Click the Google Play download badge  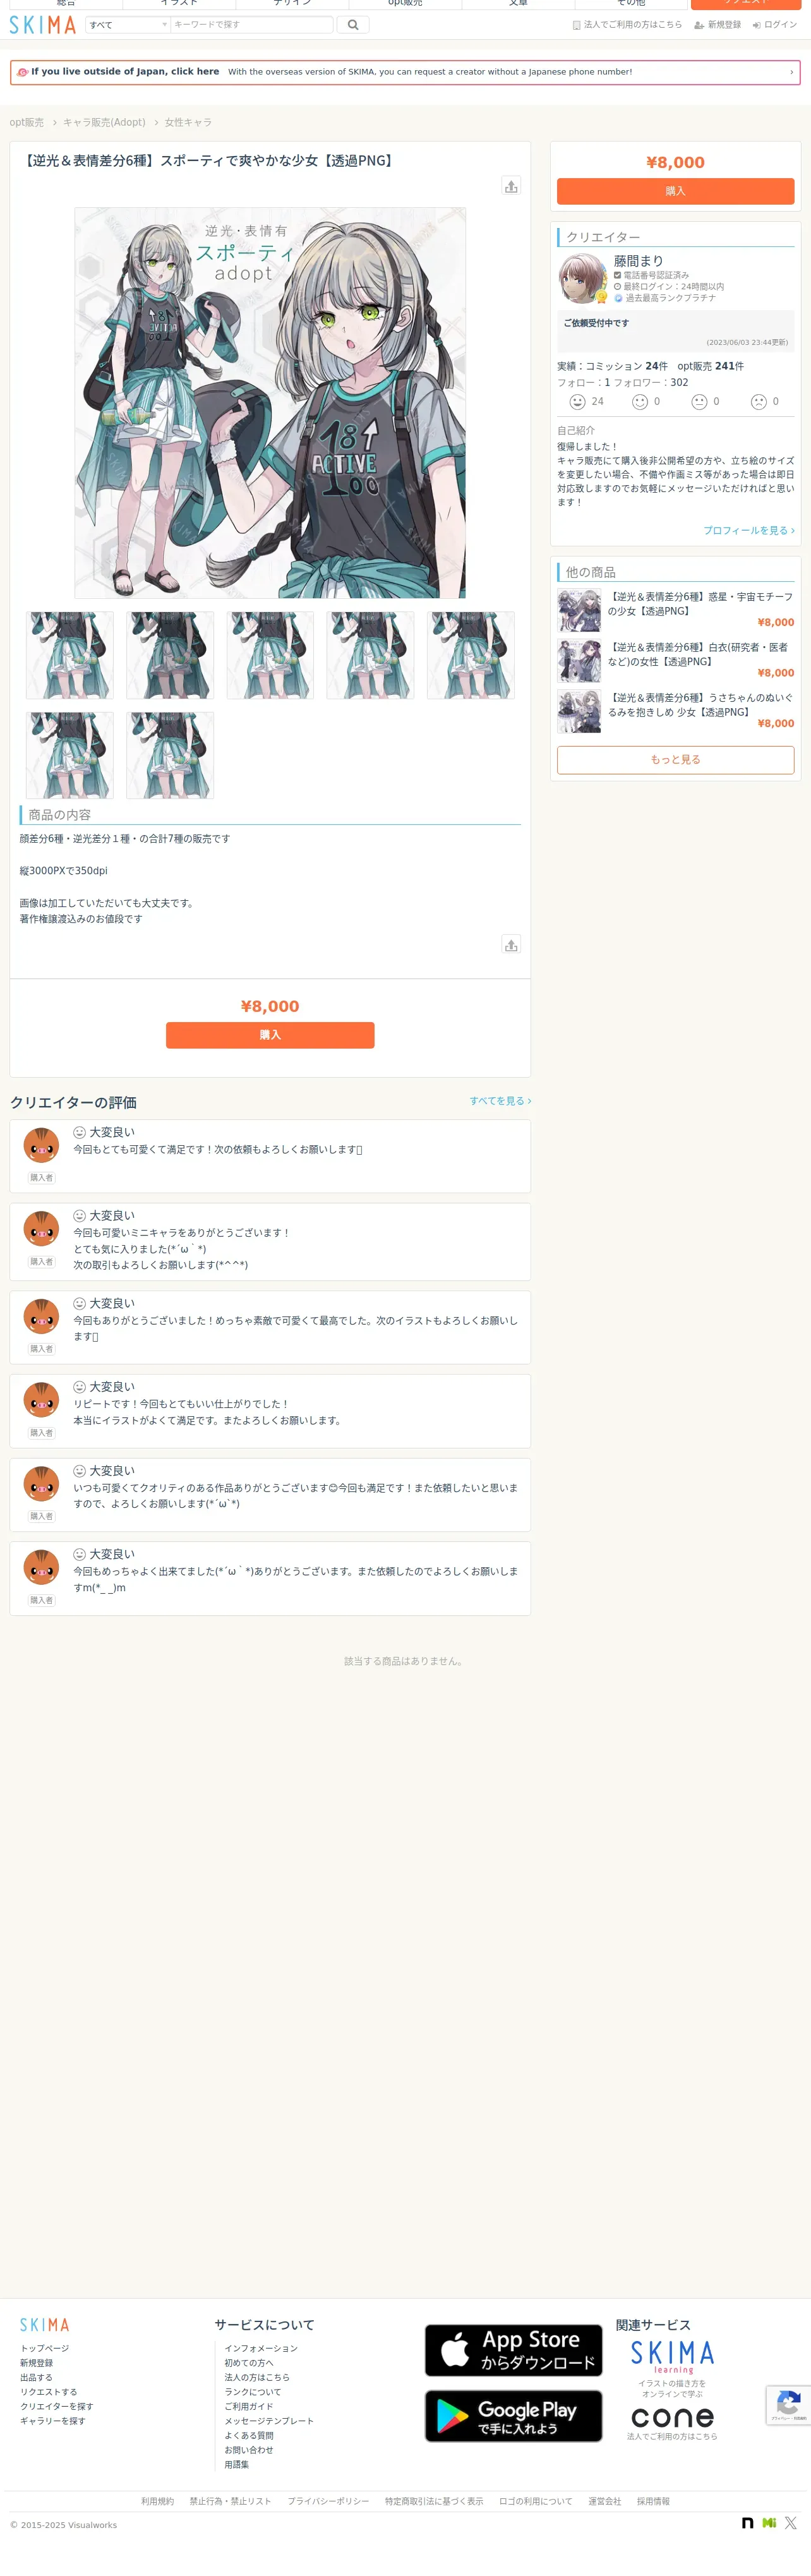pos(513,2416)
